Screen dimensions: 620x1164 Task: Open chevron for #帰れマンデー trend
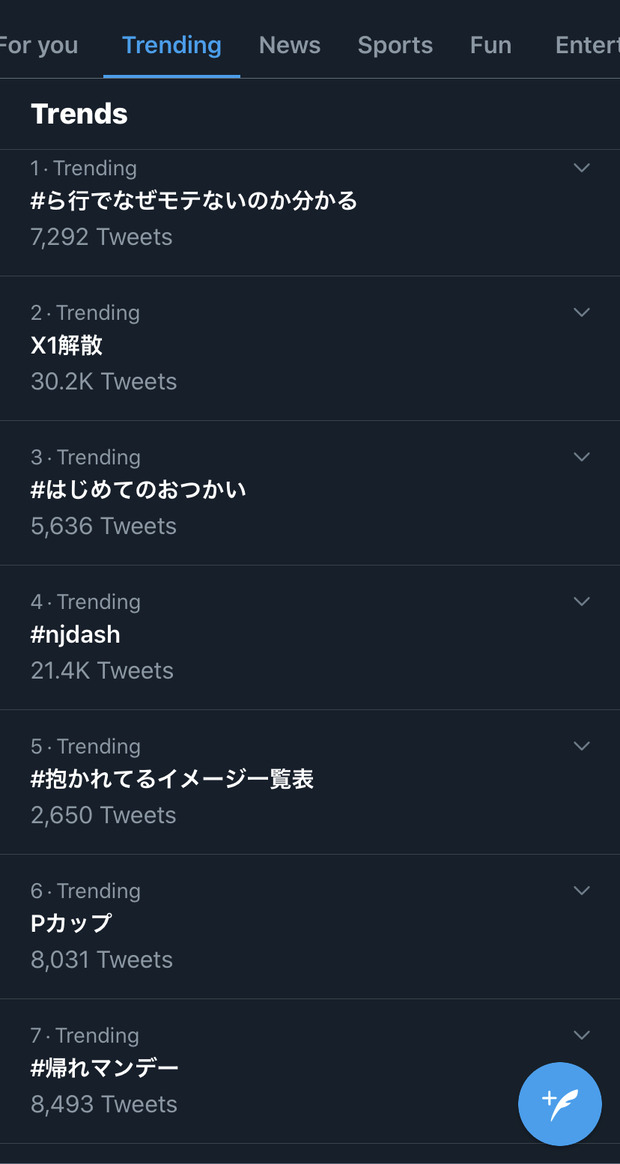click(x=581, y=1035)
